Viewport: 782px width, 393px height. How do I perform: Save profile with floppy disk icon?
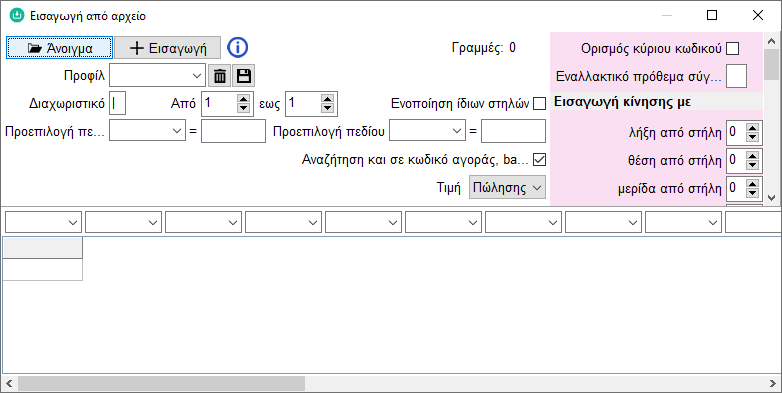click(x=243, y=76)
